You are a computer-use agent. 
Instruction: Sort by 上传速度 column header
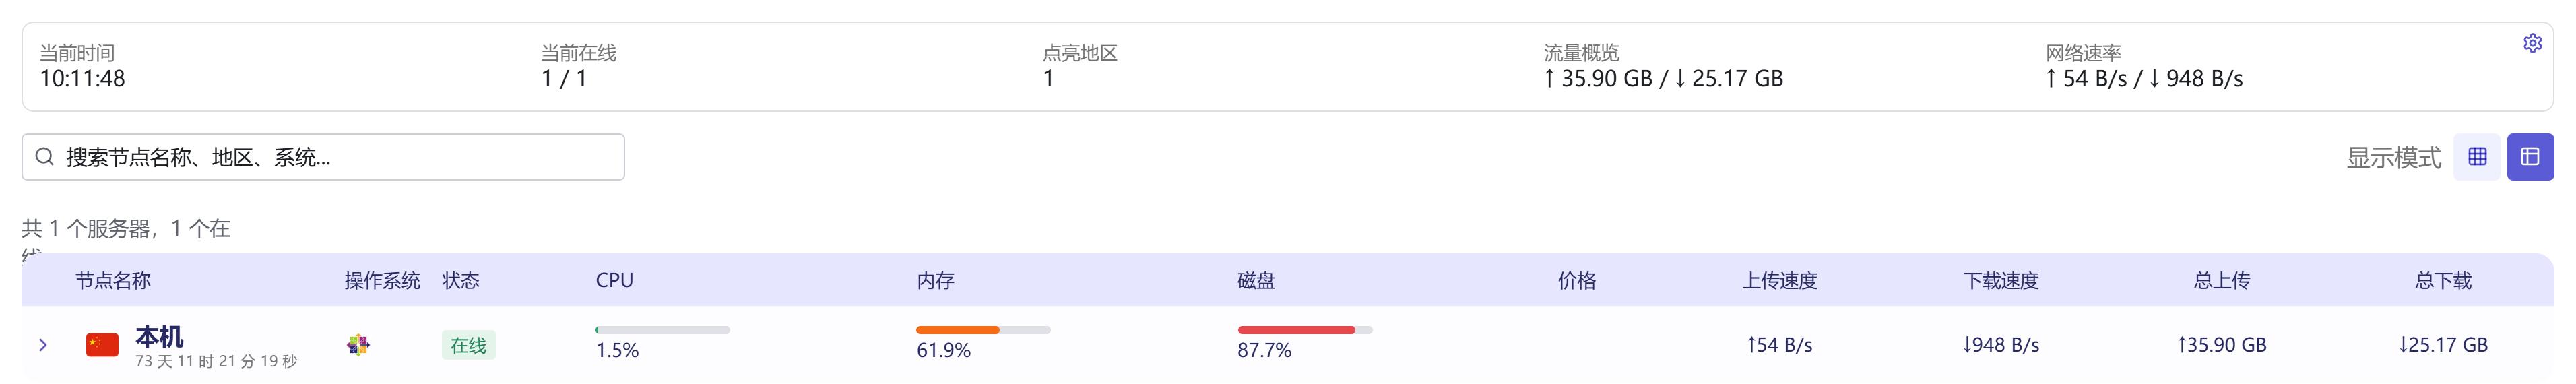click(1779, 281)
